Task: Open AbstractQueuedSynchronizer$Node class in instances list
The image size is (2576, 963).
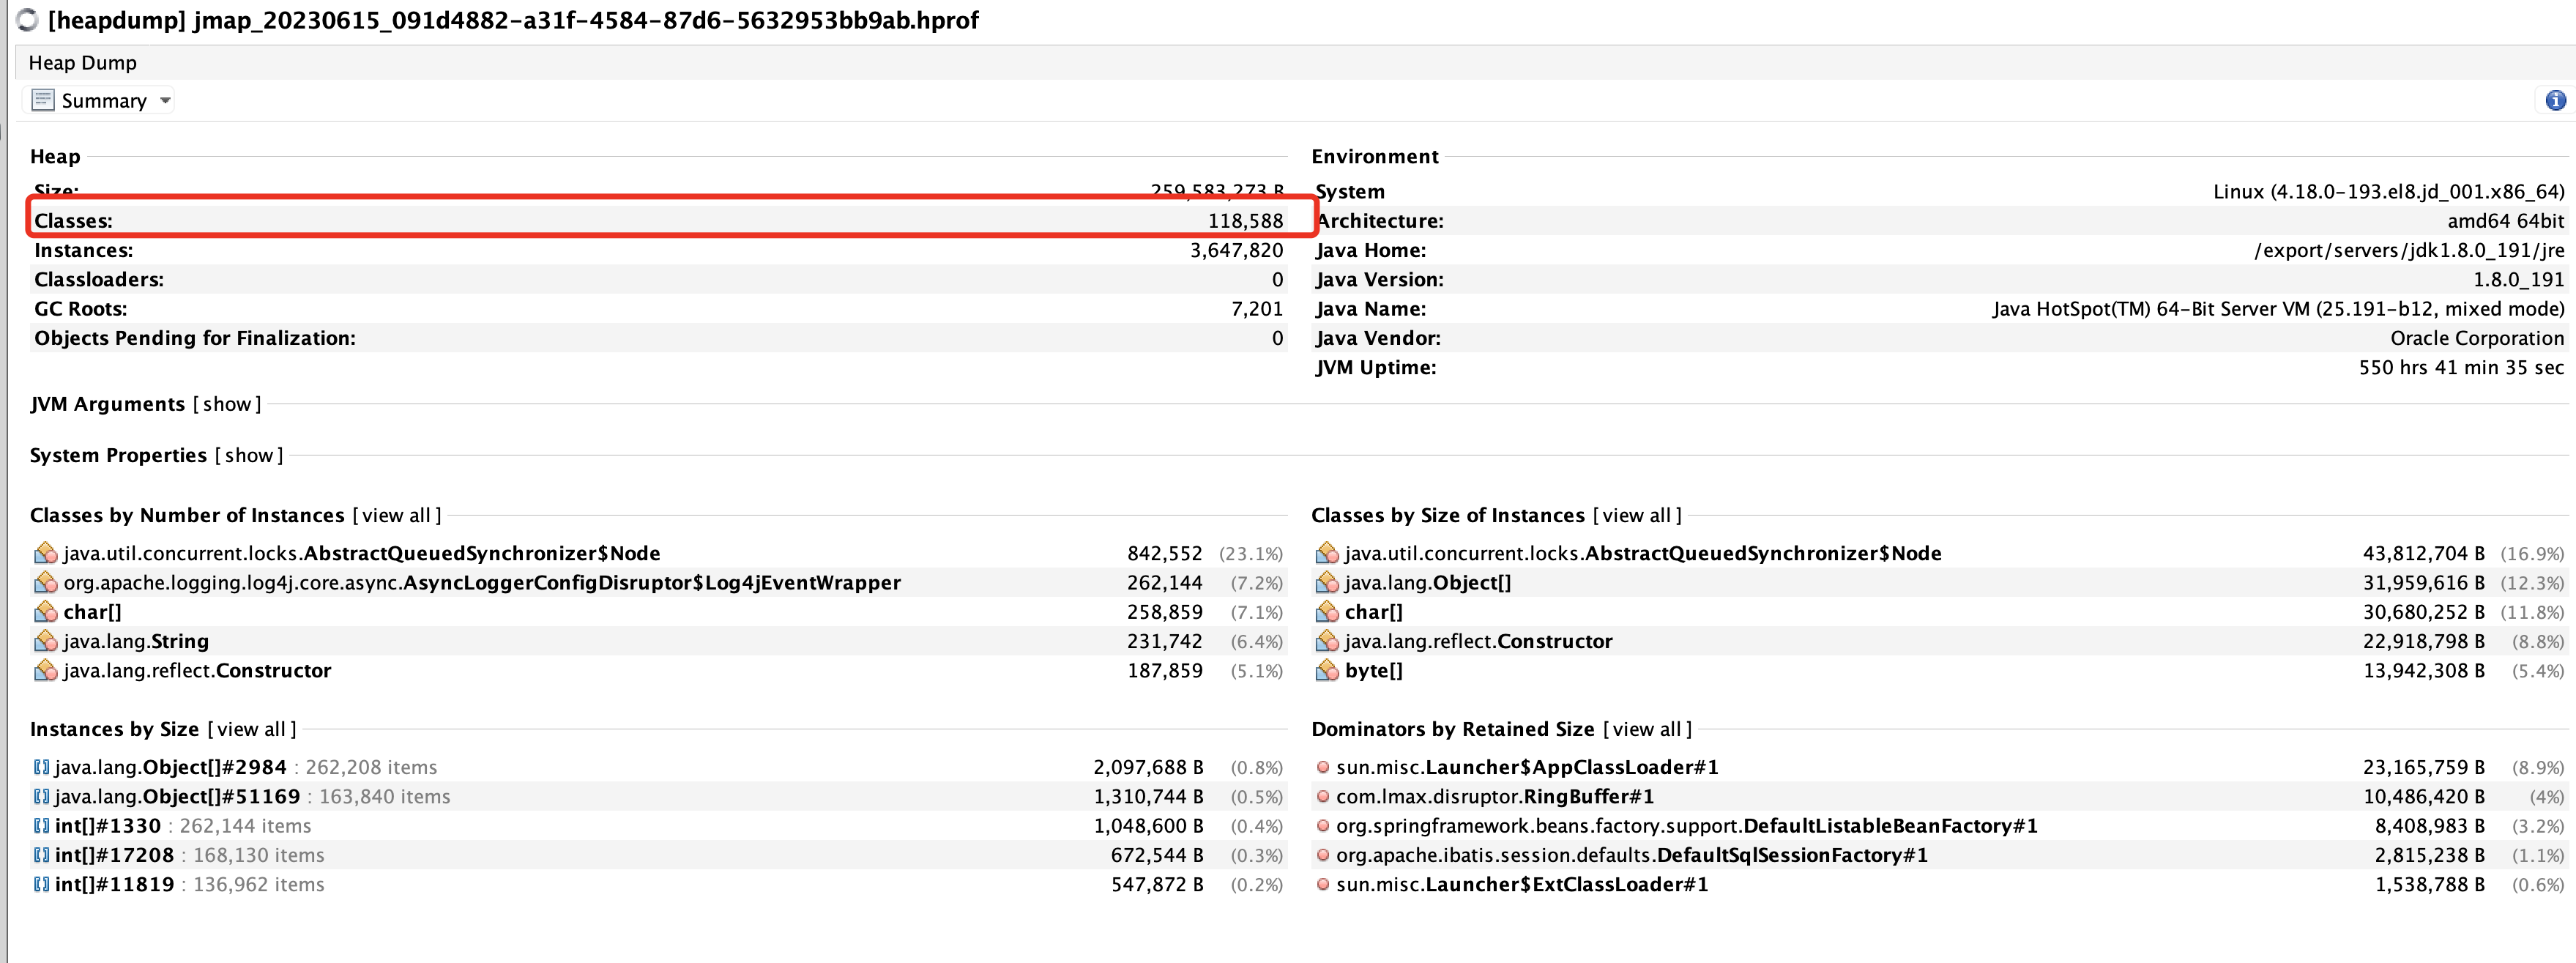Action: point(362,553)
